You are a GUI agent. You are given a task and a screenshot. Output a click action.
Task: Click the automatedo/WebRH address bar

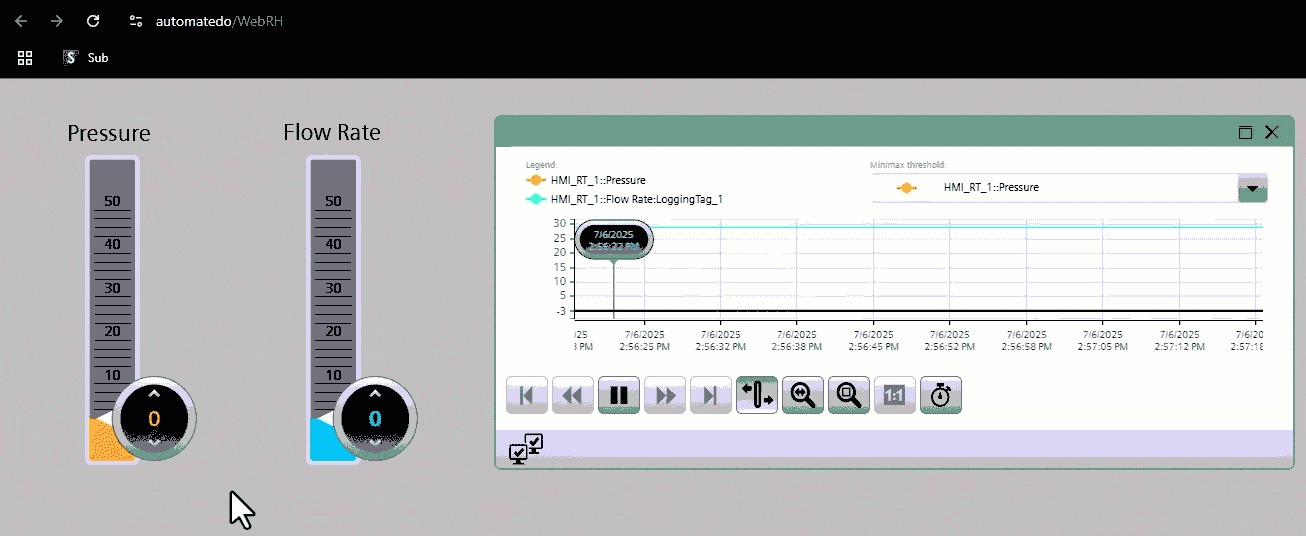click(x=219, y=20)
